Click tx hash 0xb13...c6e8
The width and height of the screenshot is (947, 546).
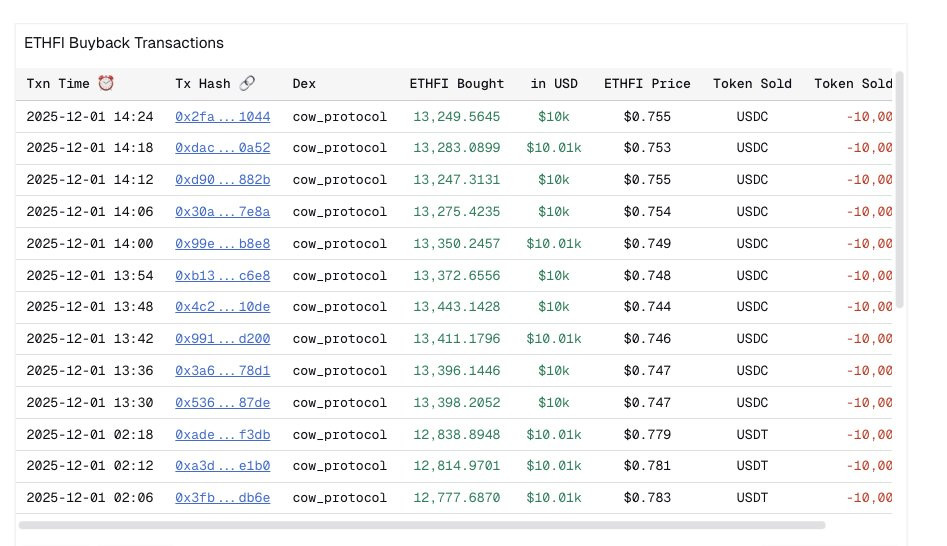coord(222,275)
